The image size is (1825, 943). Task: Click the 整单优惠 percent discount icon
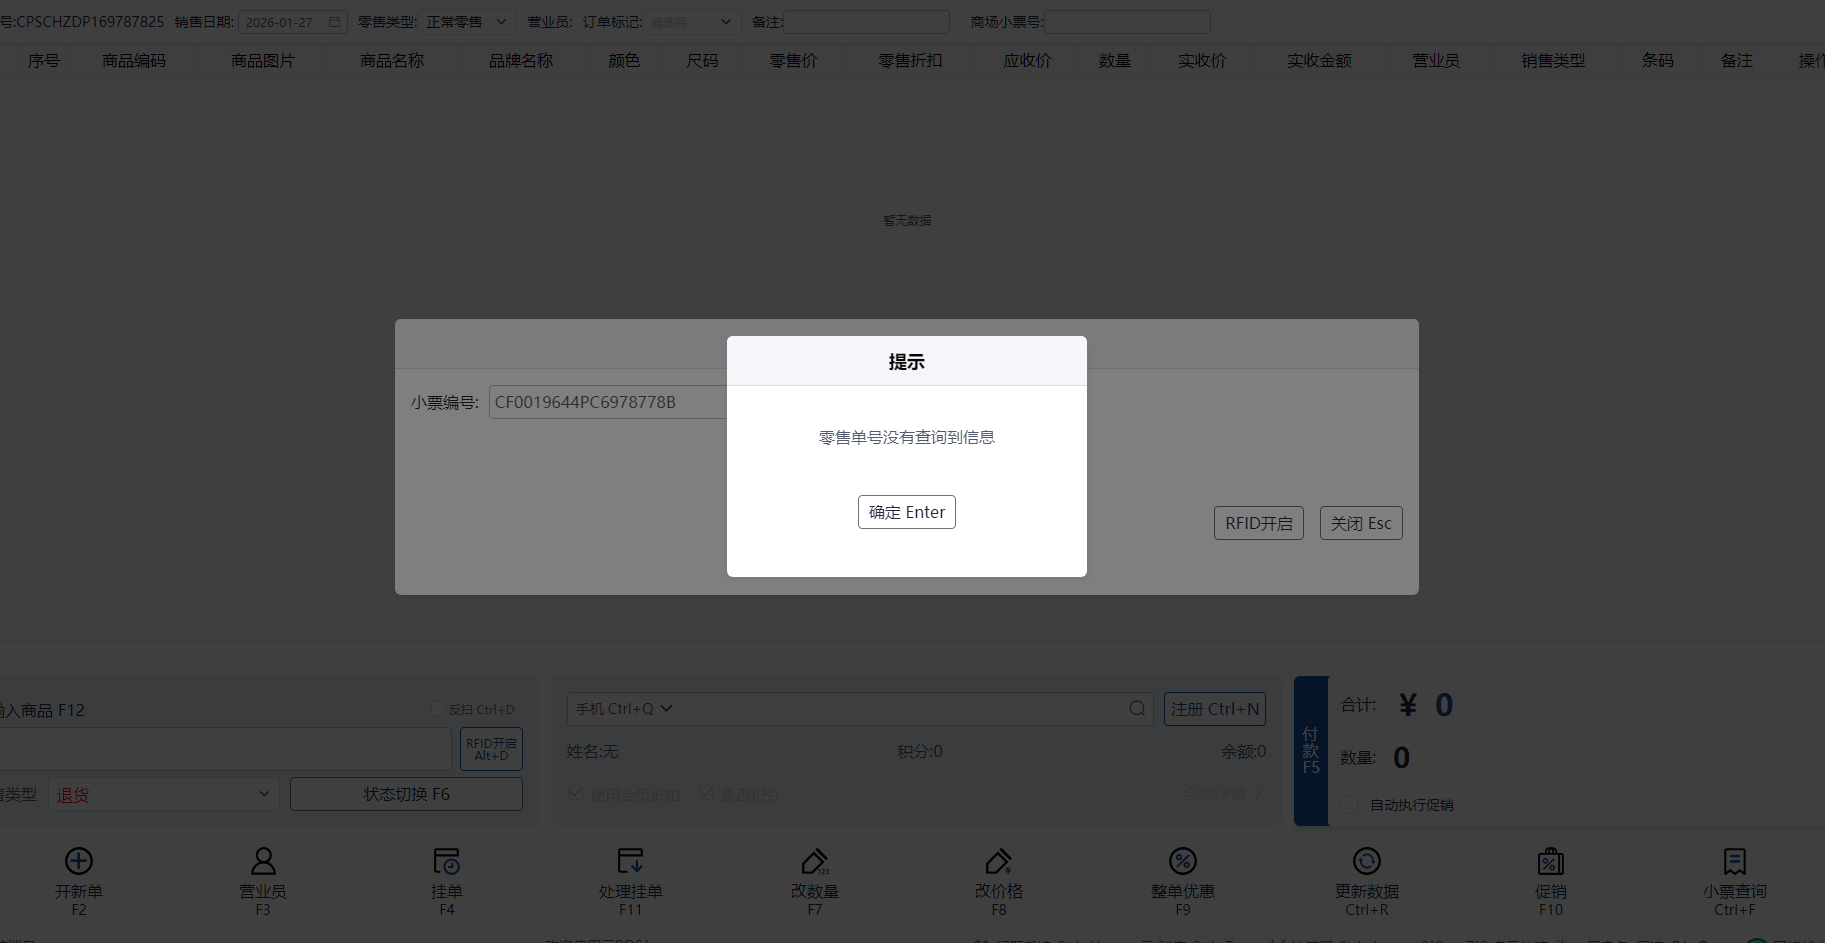(x=1182, y=861)
